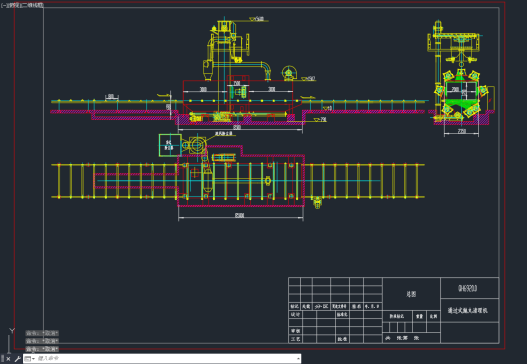
Task: Select the 2250 dimension in side view
Action: 462,131
